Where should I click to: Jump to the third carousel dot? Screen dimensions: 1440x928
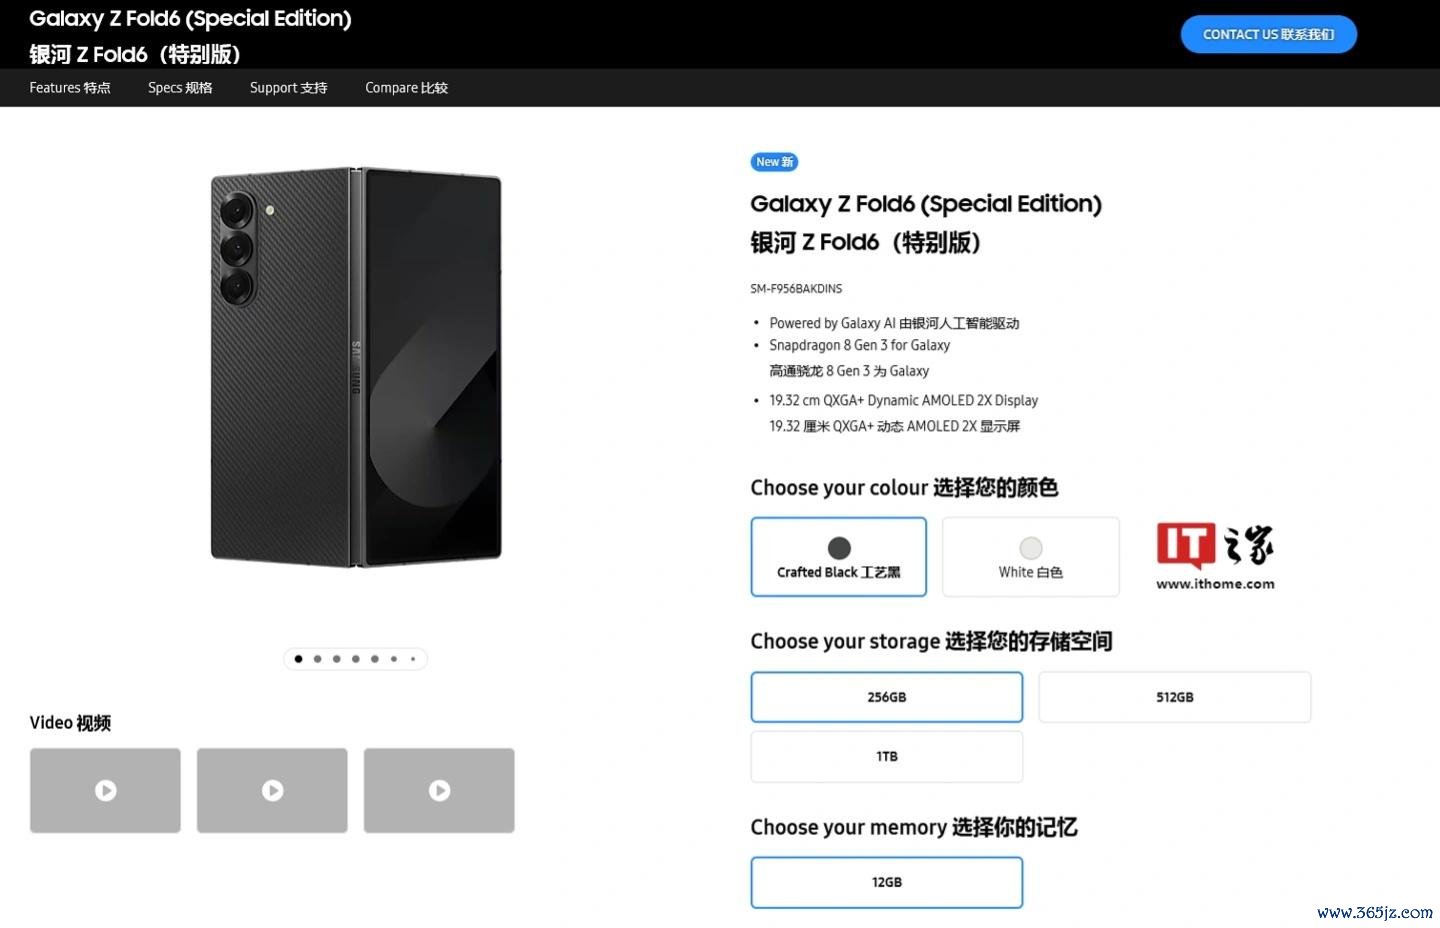[336, 659]
